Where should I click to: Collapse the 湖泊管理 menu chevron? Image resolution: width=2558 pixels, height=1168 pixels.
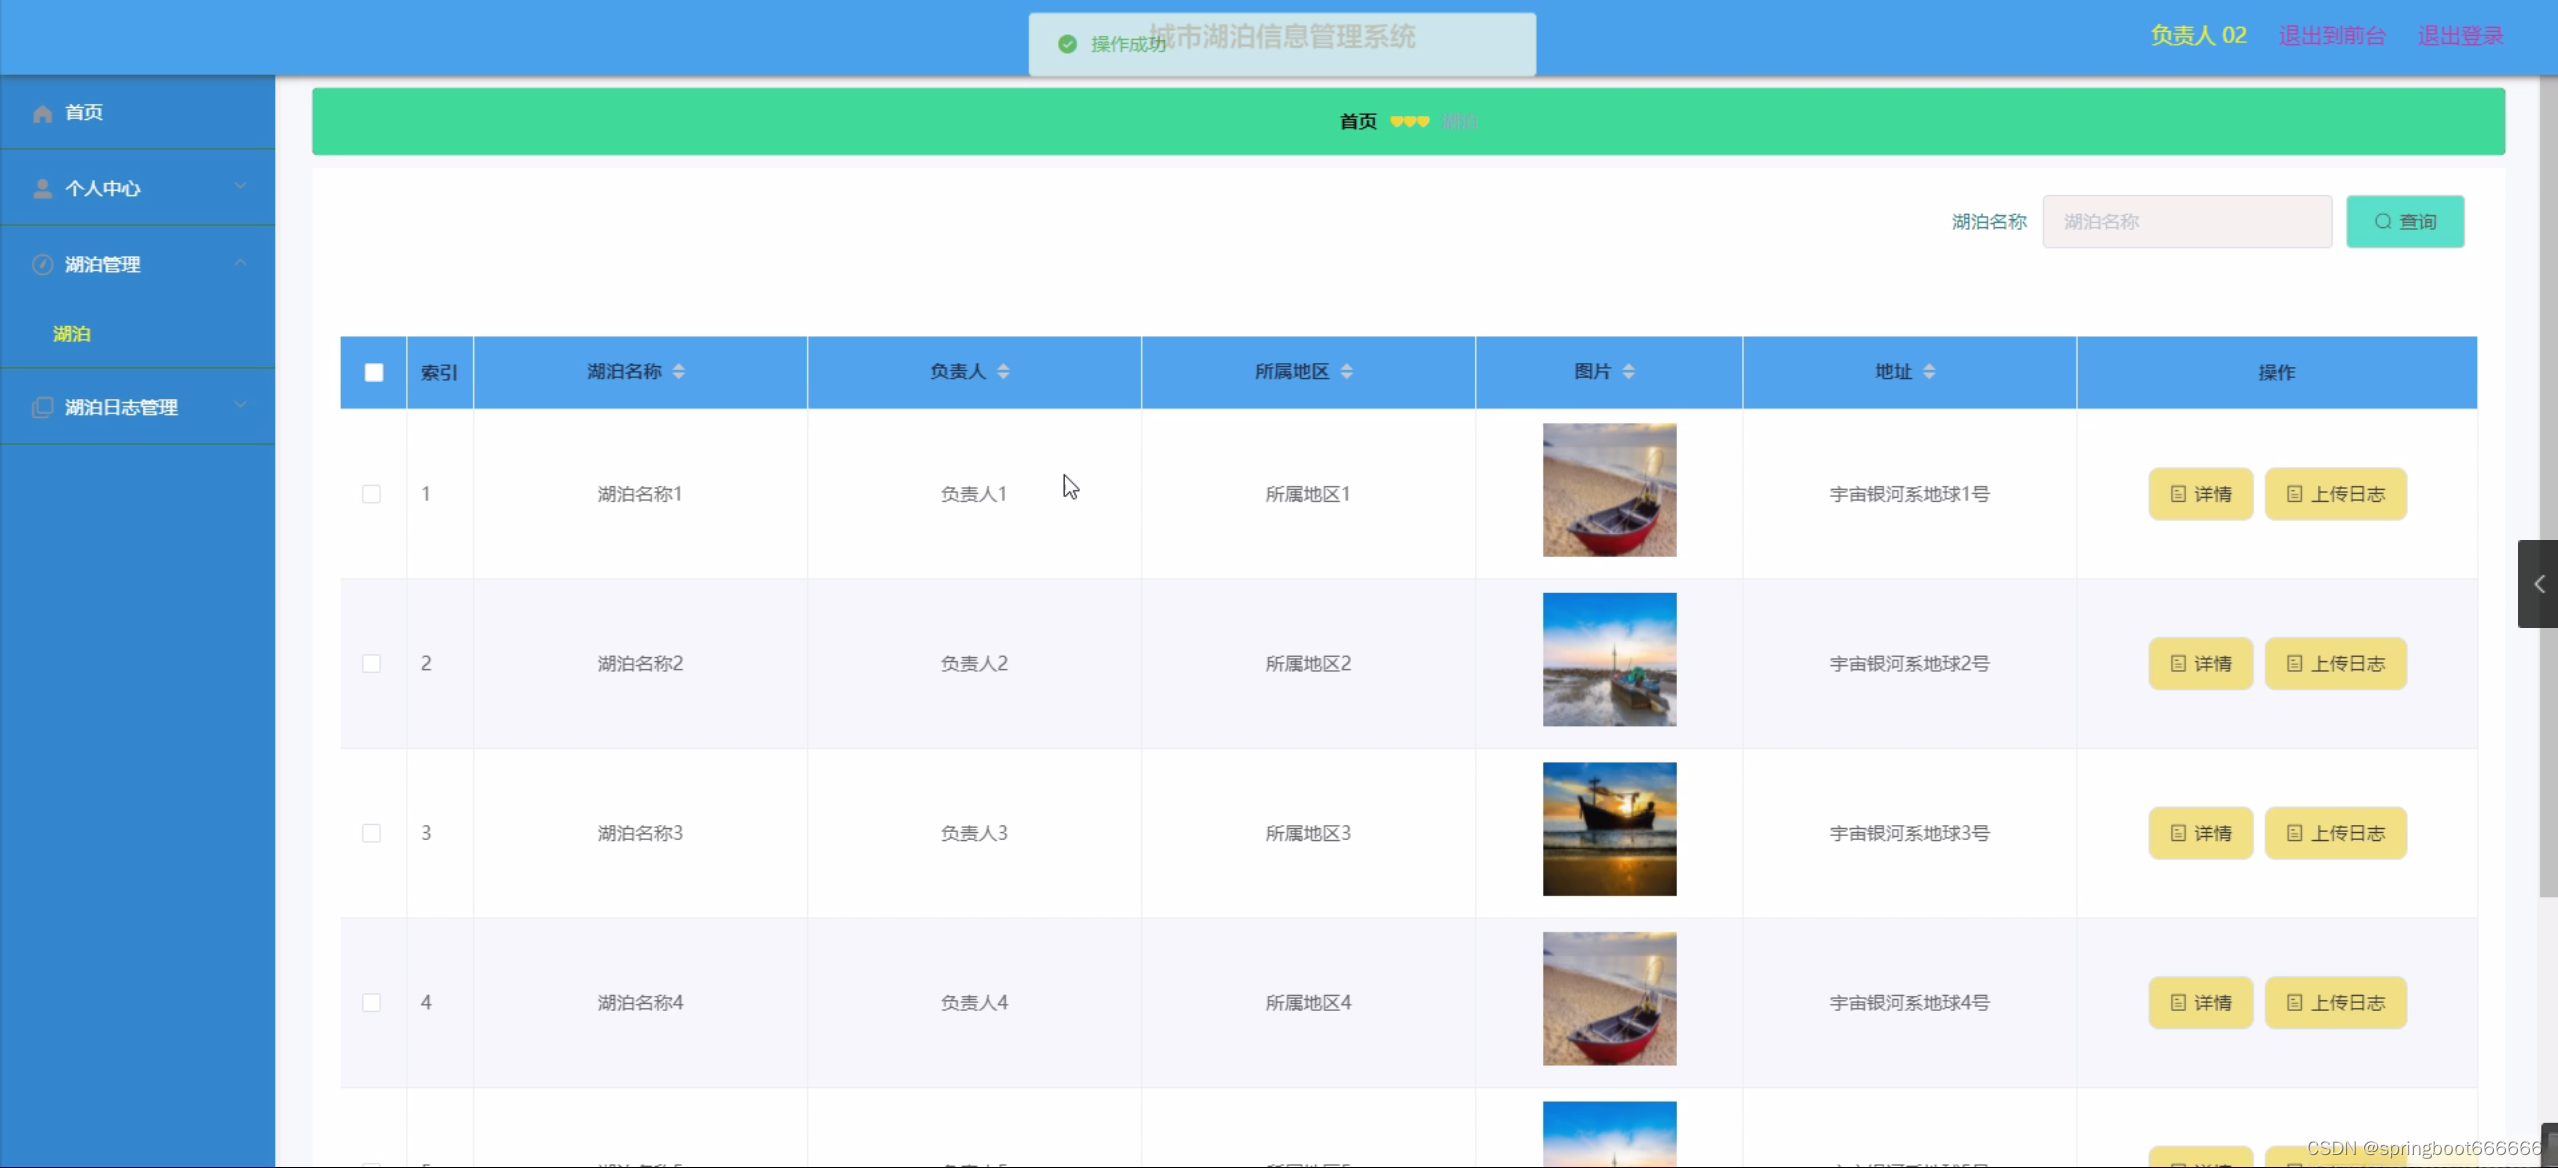(240, 263)
